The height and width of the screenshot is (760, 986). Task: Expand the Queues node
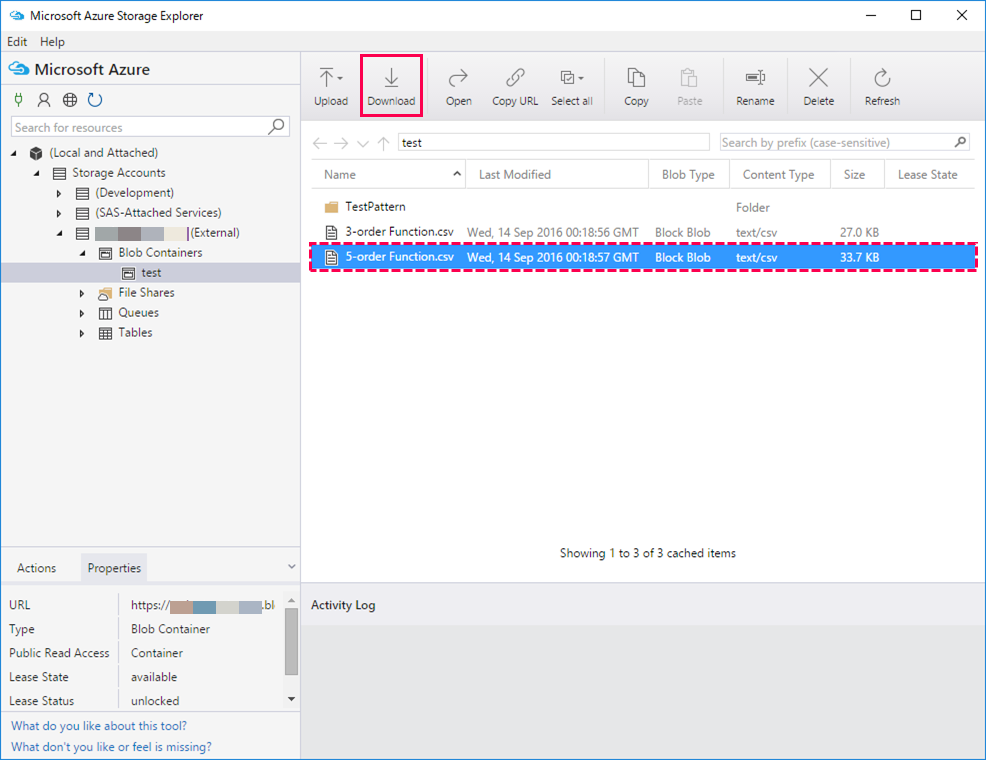(x=82, y=313)
